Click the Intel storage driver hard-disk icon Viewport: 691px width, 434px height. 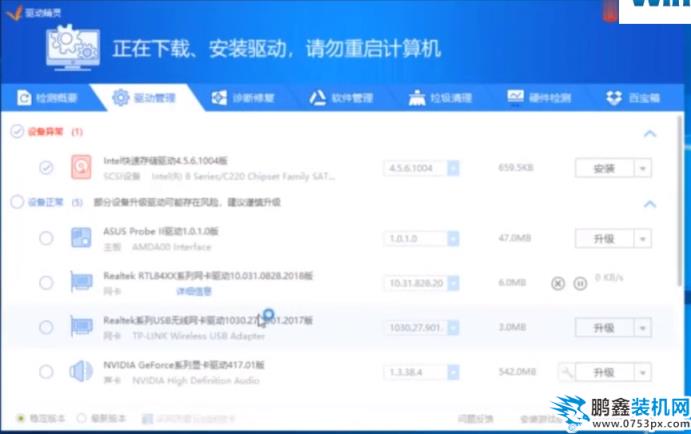pos(81,167)
